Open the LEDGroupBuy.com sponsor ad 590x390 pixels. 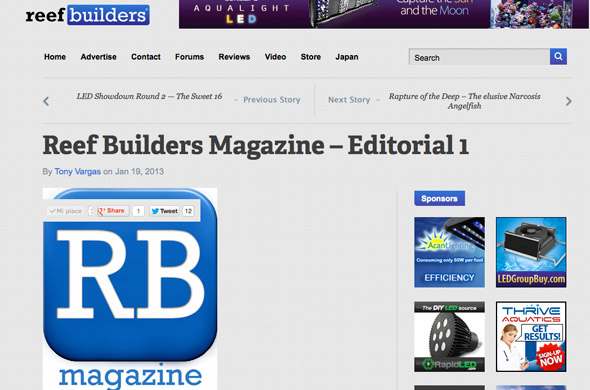pyautogui.click(x=531, y=252)
